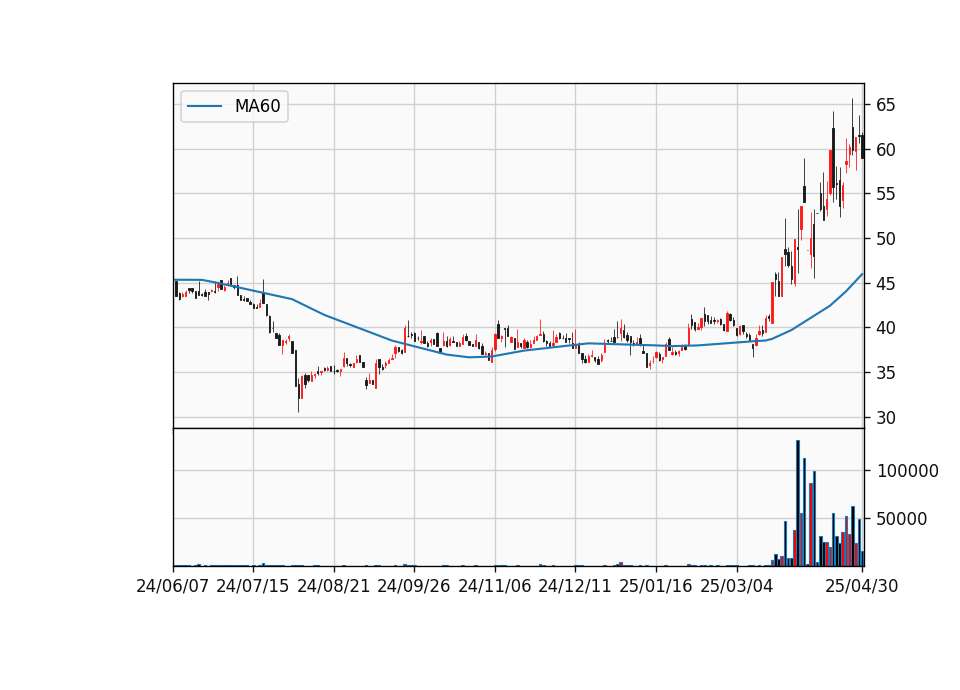
Task: Select the 25/04/30 date label
Action: click(862, 586)
